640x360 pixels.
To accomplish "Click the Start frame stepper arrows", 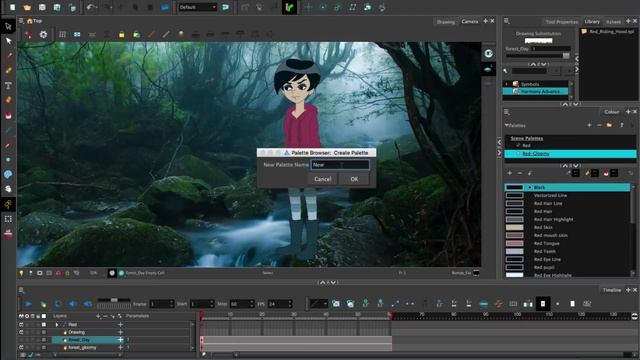I will (211, 304).
